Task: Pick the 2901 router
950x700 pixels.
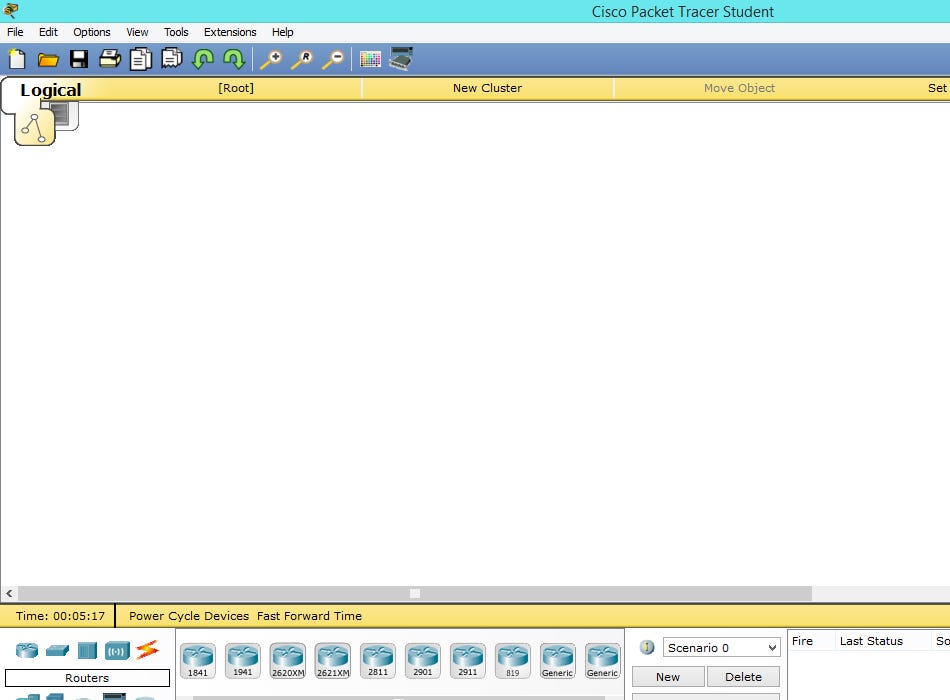Action: click(422, 661)
